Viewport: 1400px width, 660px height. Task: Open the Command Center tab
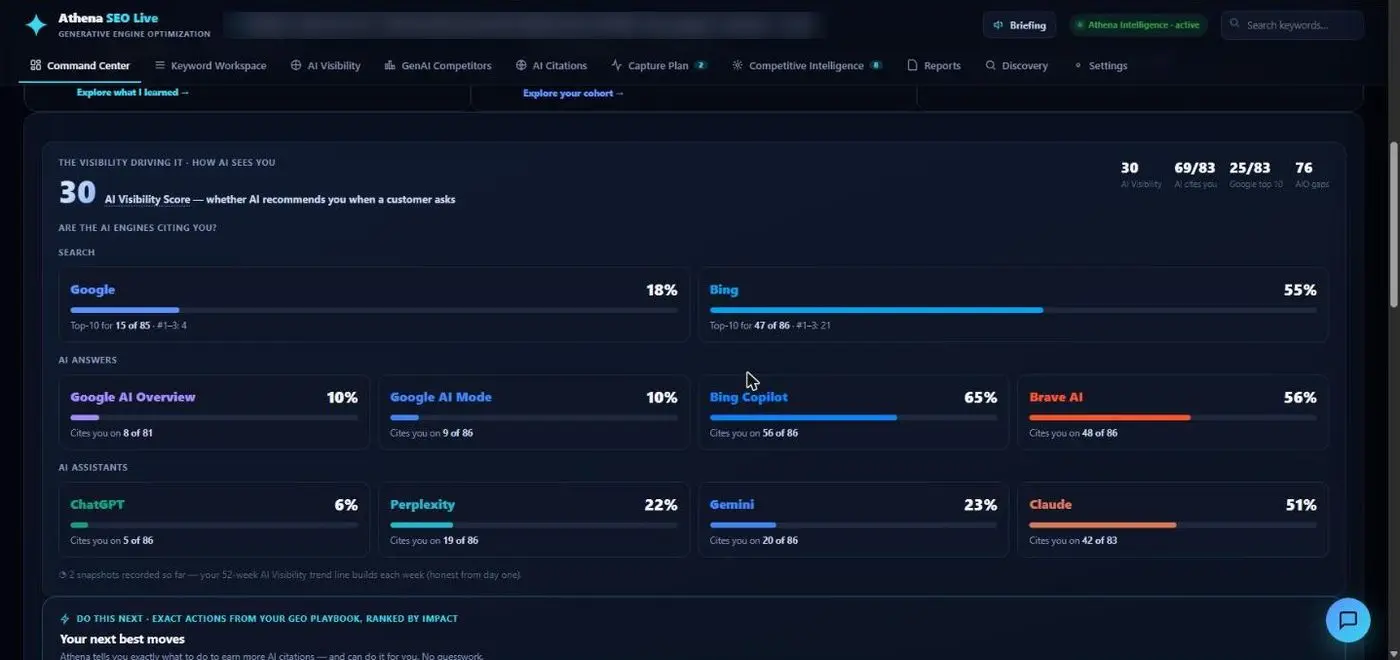click(80, 66)
